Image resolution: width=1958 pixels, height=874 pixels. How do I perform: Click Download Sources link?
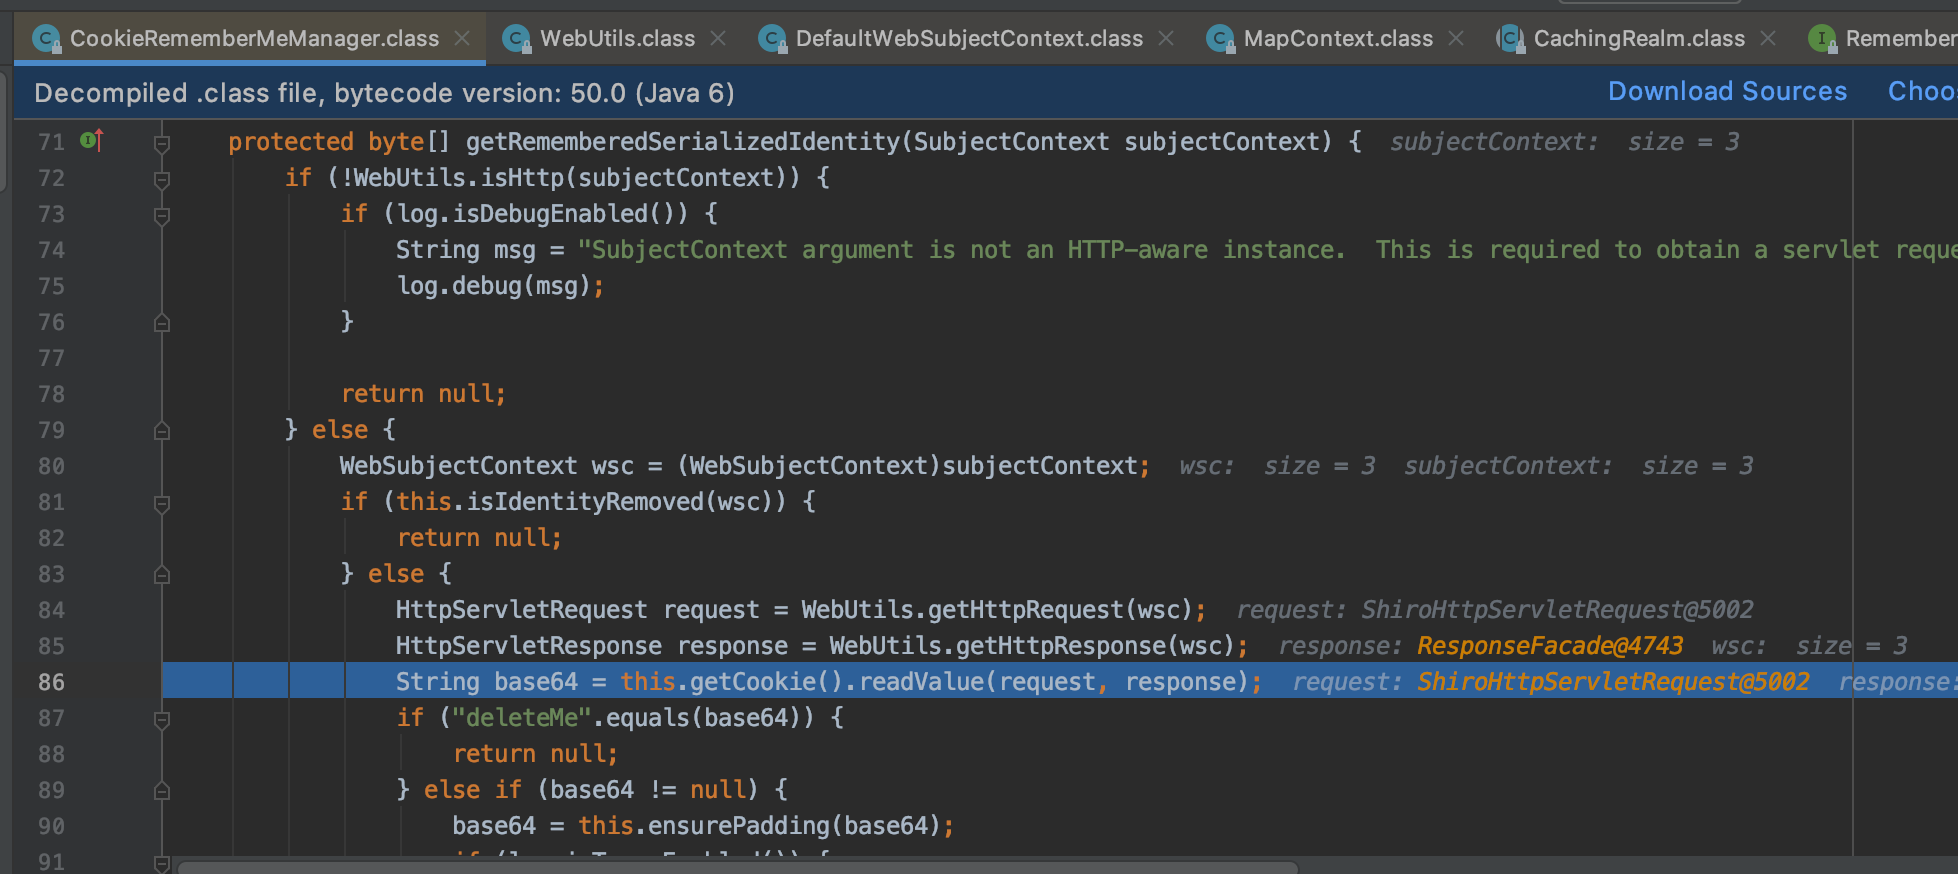point(1727,91)
